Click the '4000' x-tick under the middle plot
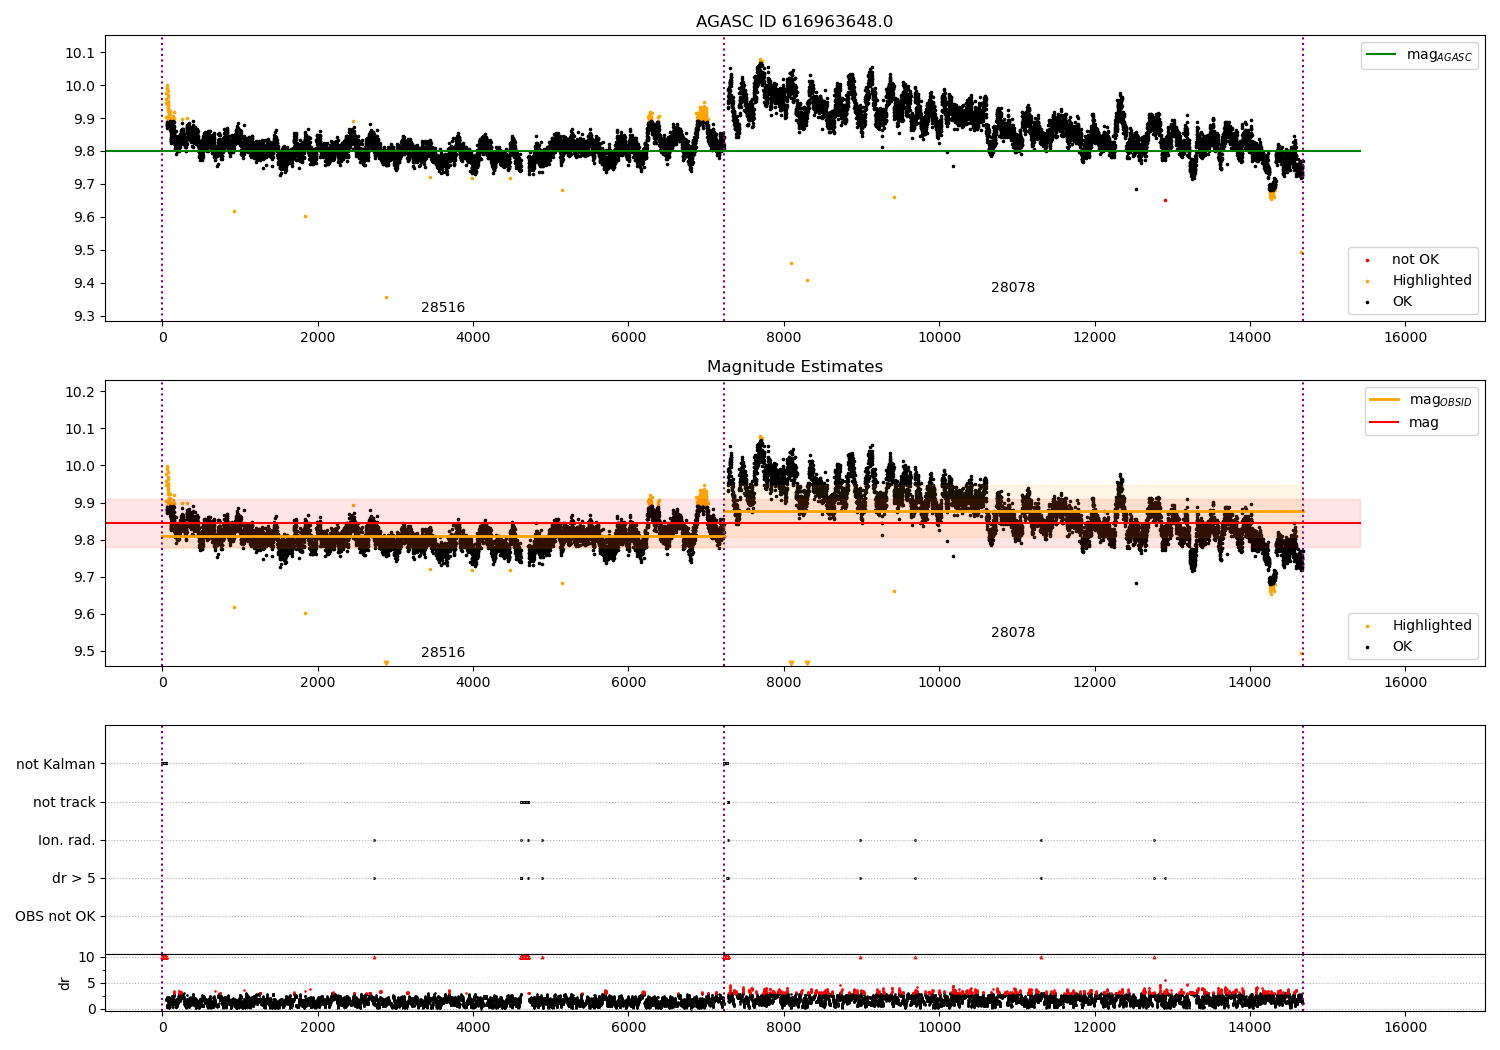The height and width of the screenshot is (1050, 1500). (473, 683)
